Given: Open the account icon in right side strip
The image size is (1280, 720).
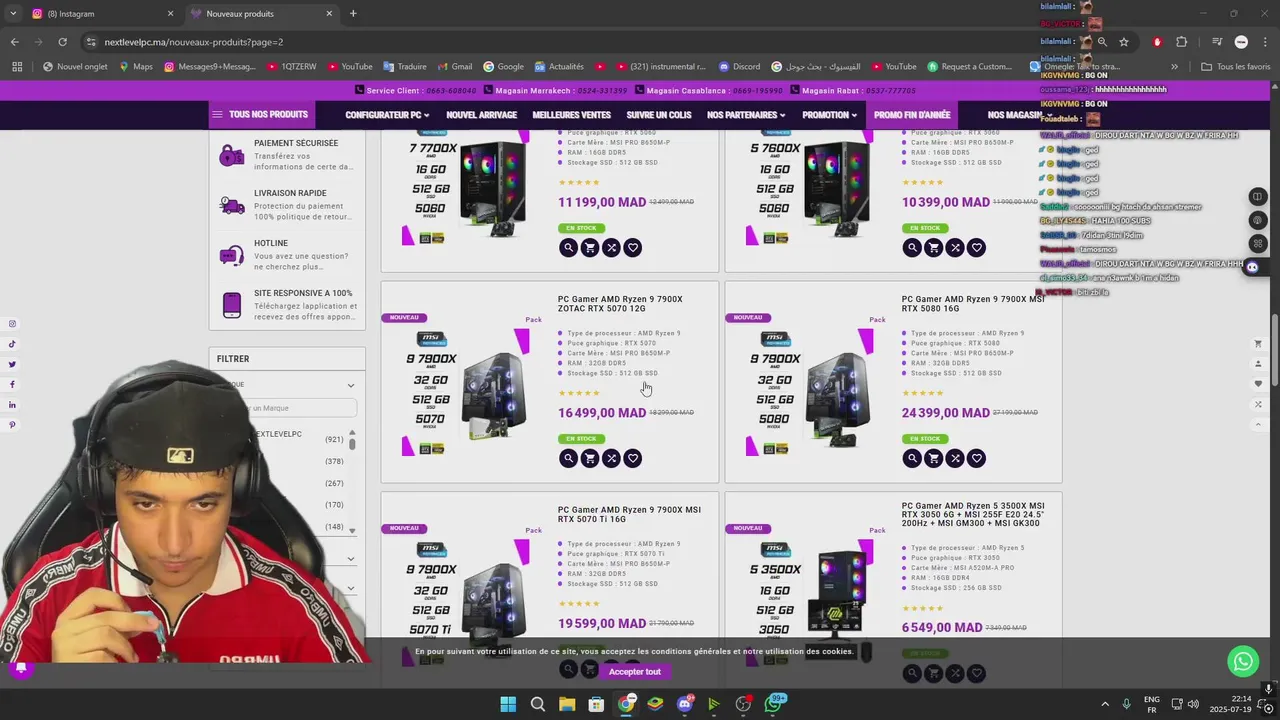Looking at the screenshot, I should click(x=1258, y=364).
